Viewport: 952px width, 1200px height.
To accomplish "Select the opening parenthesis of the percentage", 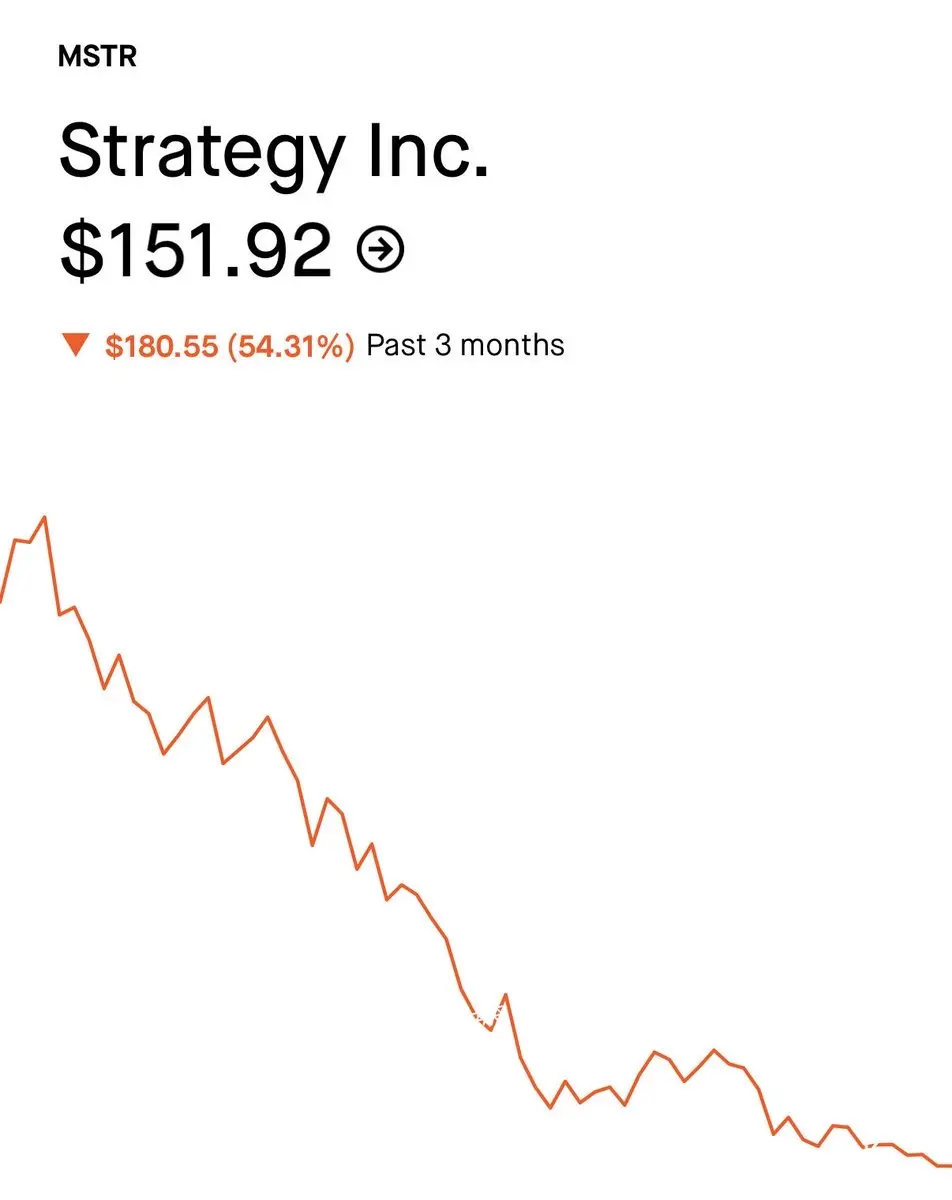I will coord(233,346).
